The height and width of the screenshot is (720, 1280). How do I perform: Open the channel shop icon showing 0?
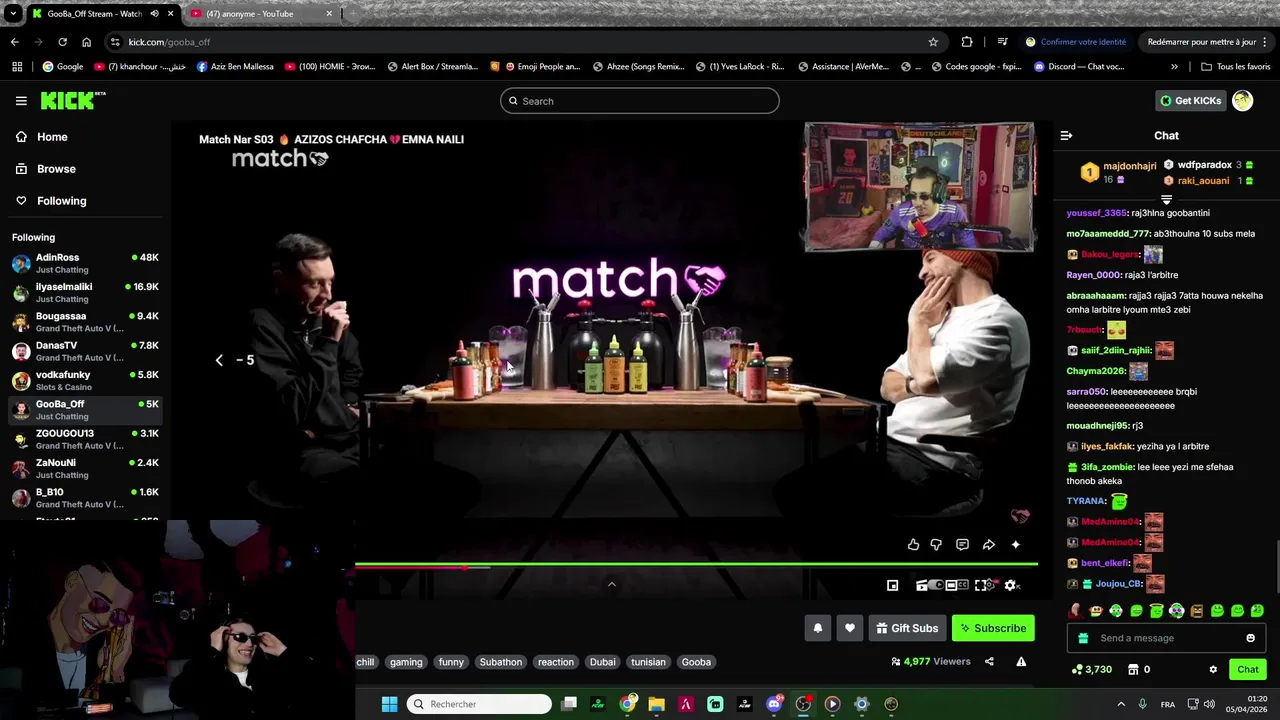coord(1139,669)
